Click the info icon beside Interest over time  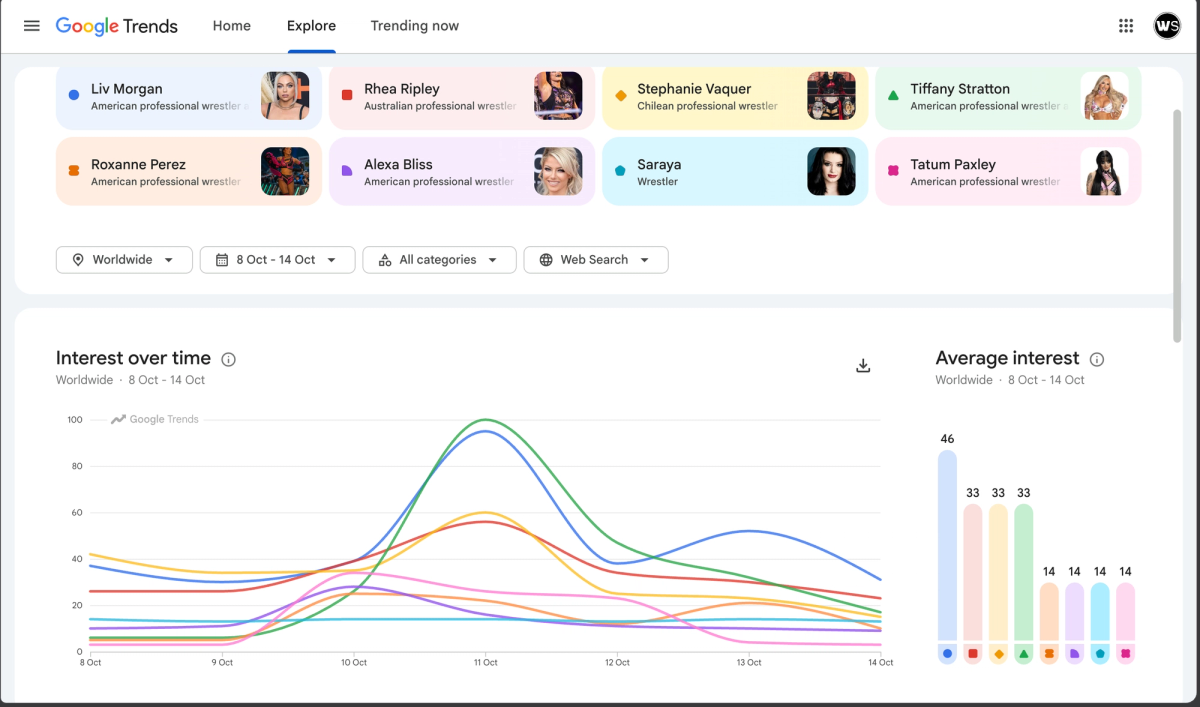[228, 359]
